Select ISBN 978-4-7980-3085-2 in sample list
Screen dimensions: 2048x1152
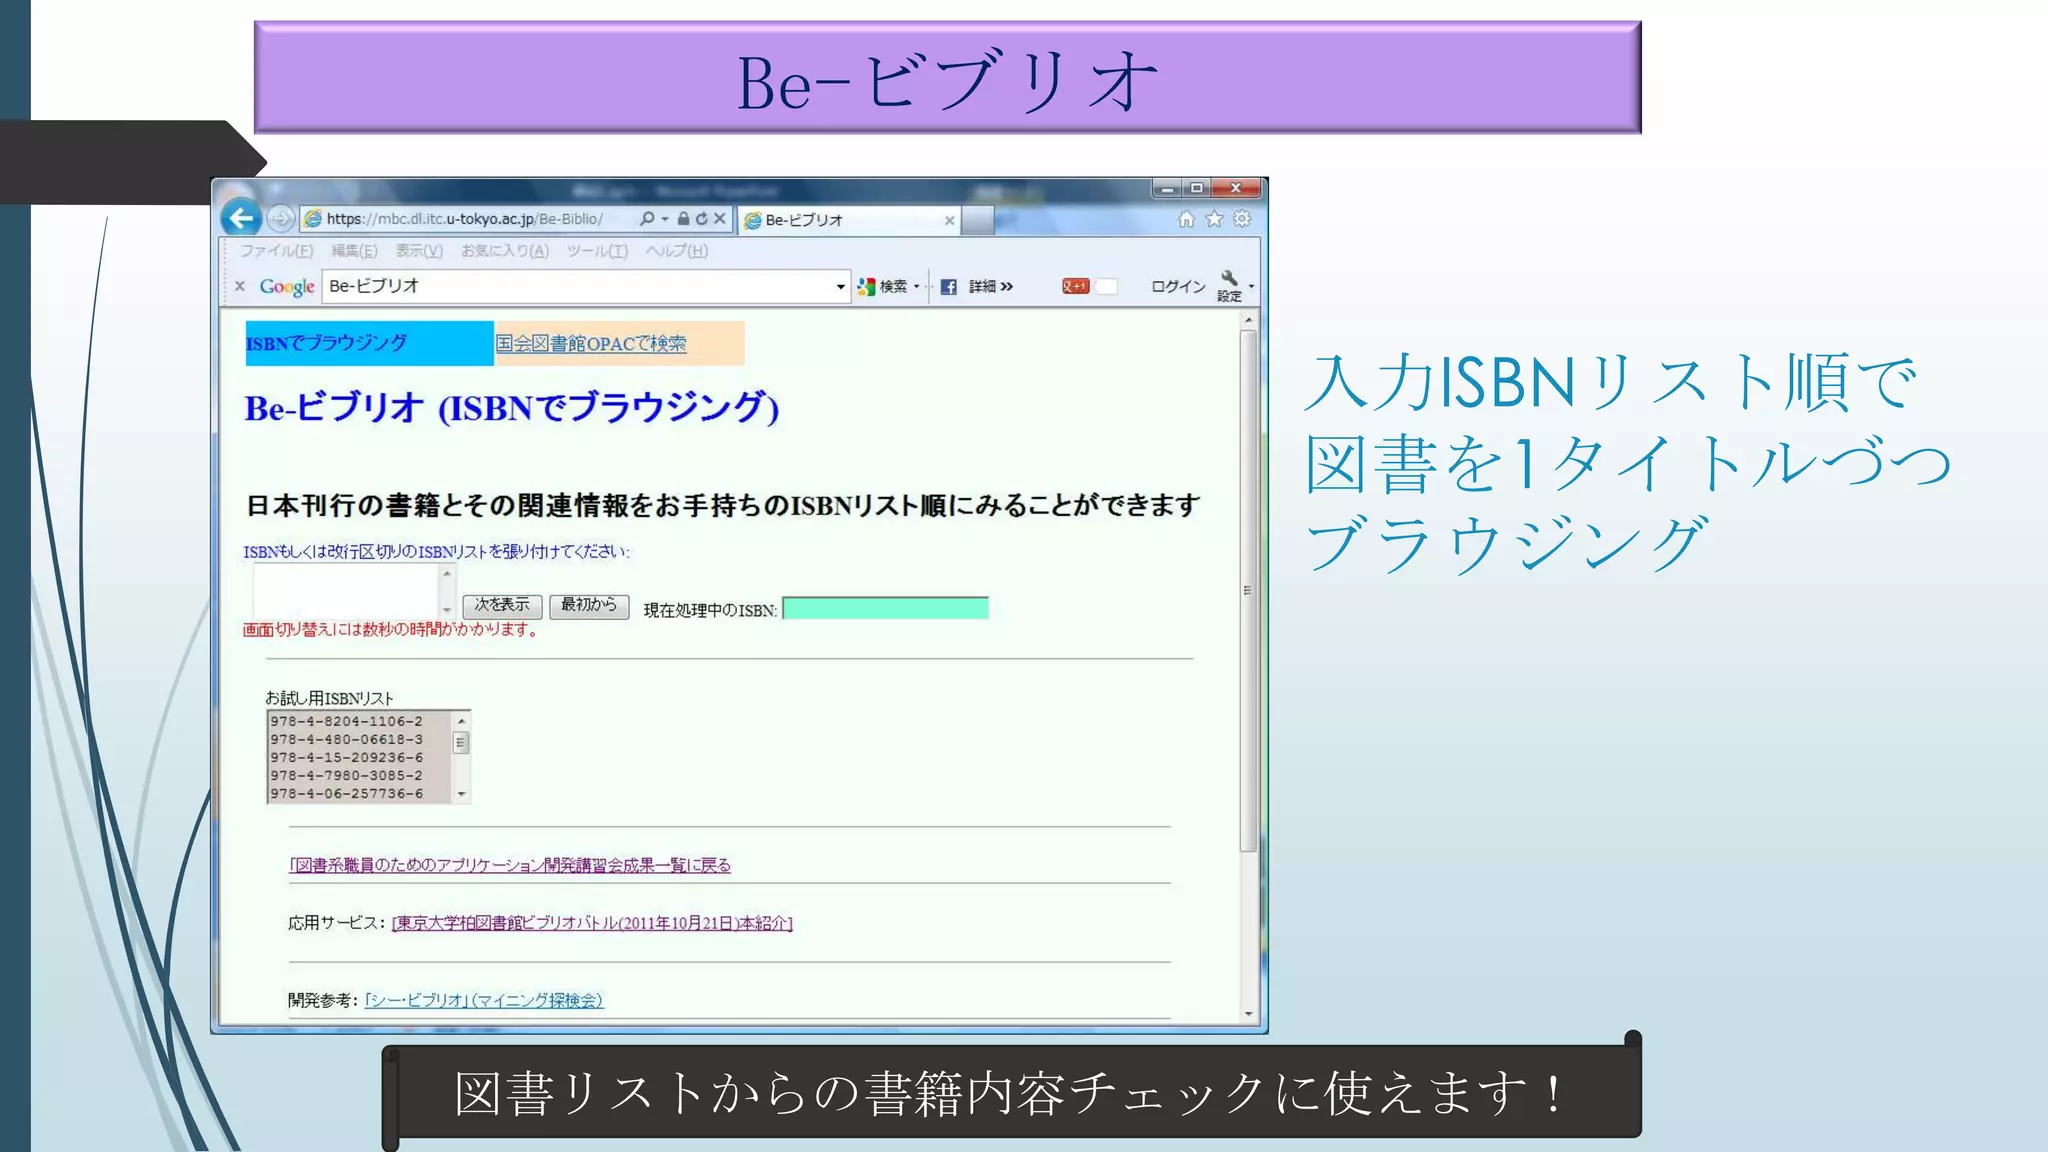(346, 775)
